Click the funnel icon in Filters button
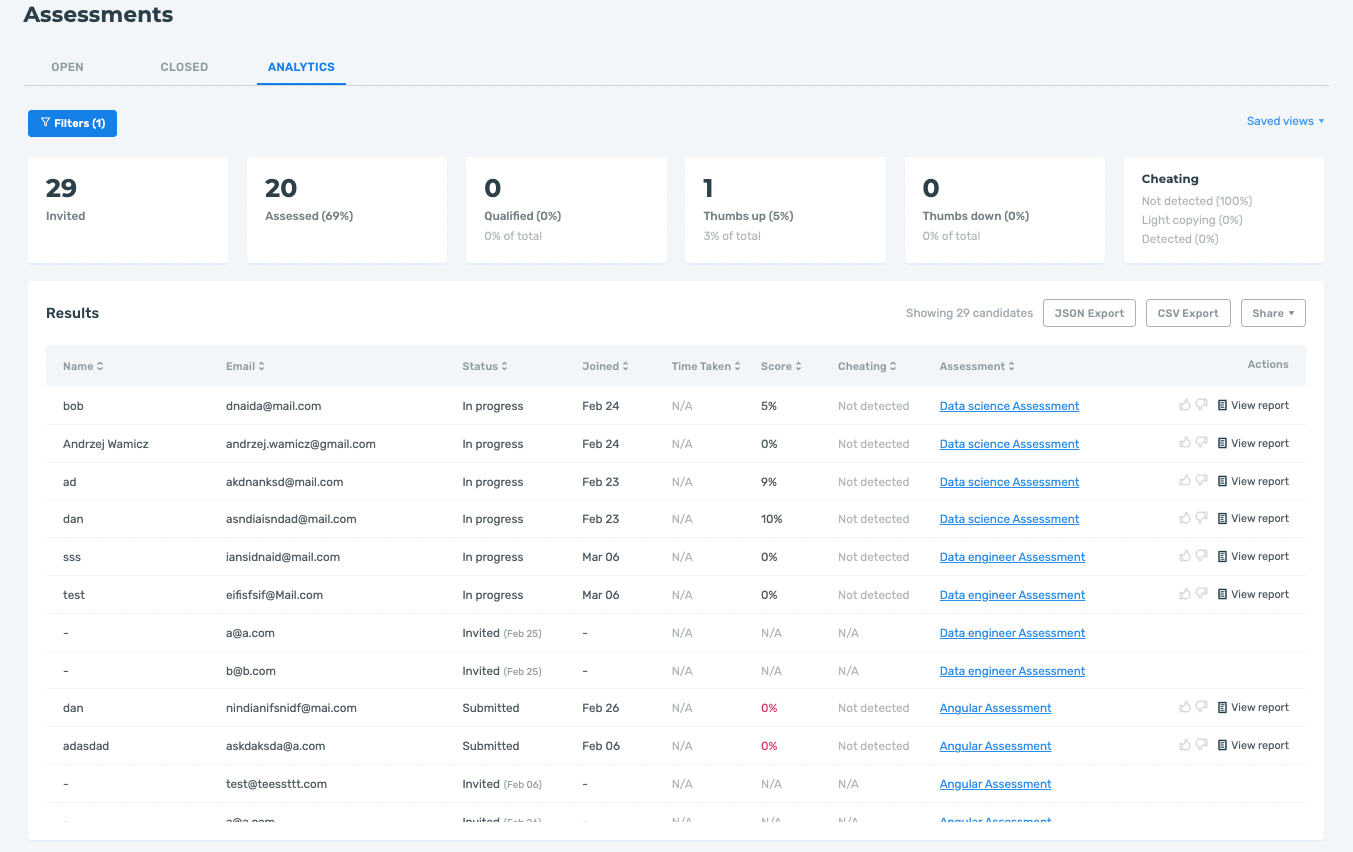 45,123
